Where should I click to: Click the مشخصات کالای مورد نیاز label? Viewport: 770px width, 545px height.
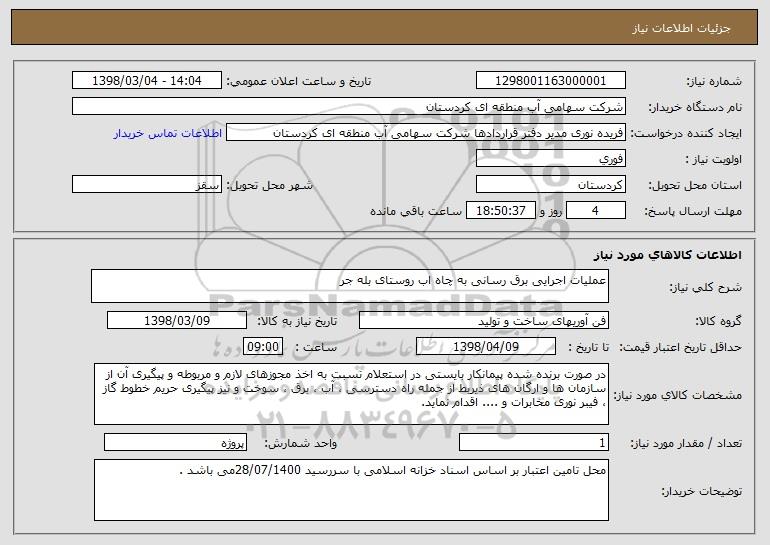(x=678, y=395)
